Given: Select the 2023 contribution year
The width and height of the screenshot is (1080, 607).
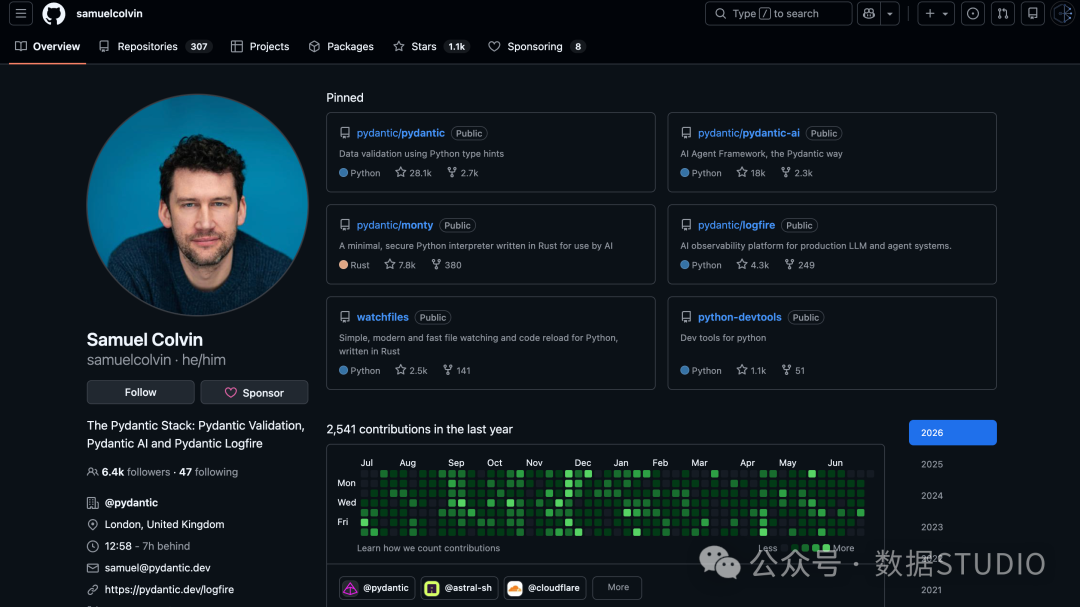Looking at the screenshot, I should click(953, 527).
